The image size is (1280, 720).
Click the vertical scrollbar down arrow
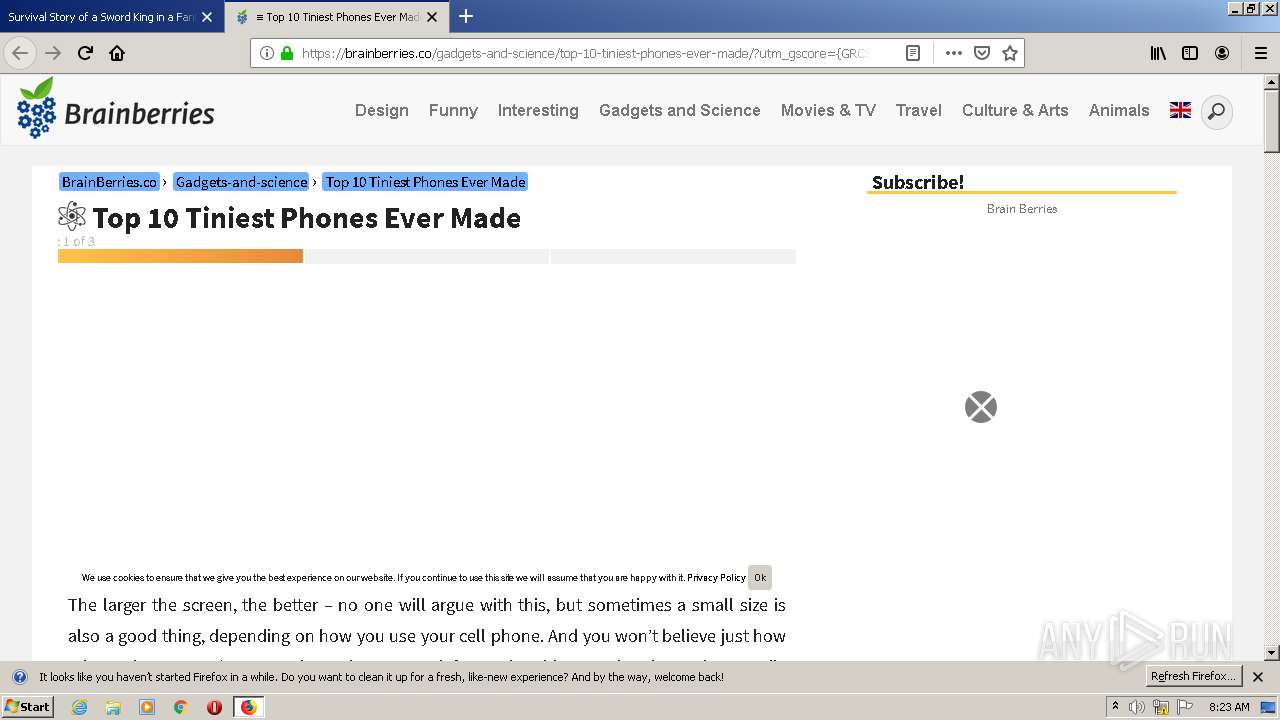1272,653
